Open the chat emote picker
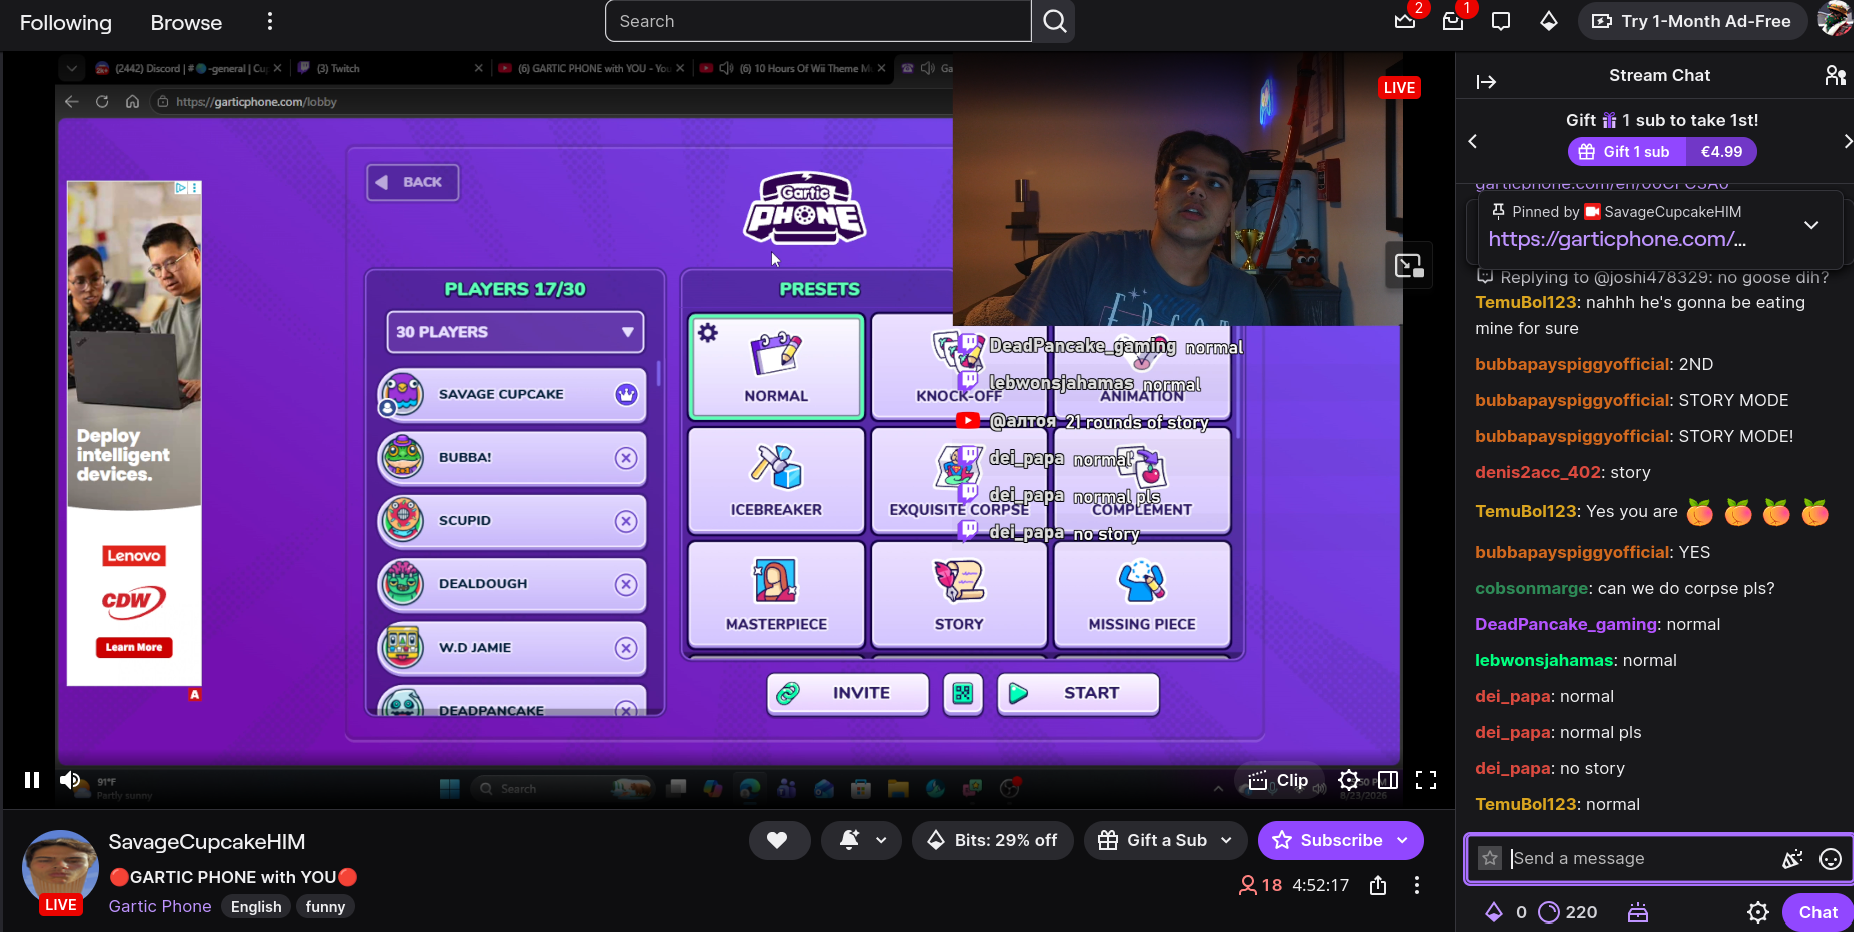 point(1830,858)
